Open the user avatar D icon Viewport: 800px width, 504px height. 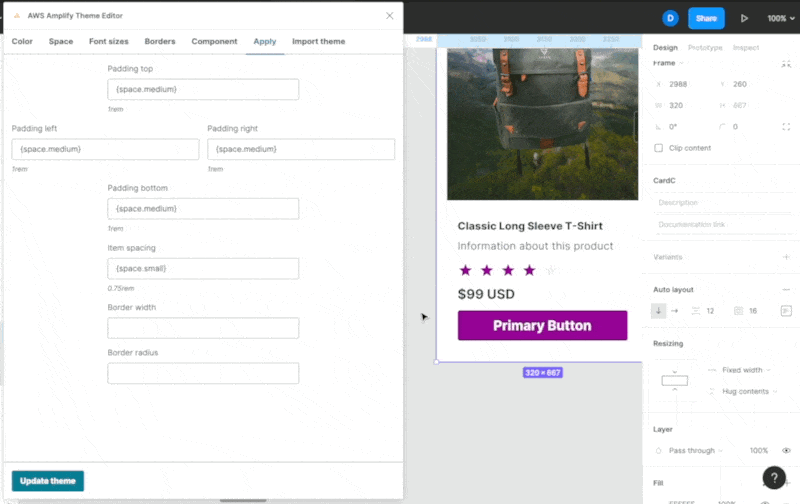point(670,18)
